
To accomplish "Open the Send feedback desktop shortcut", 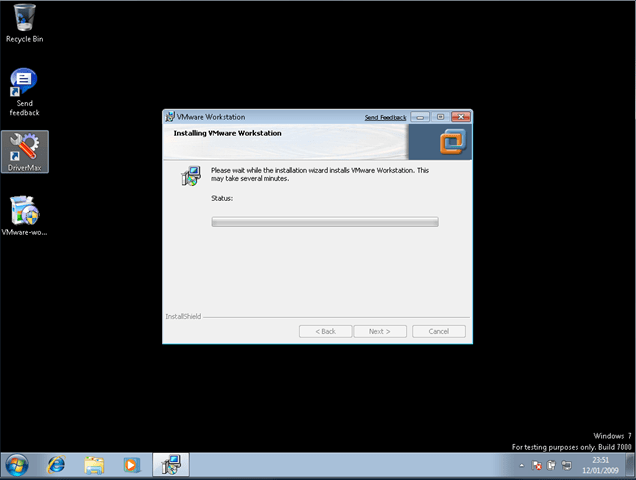I will [x=24, y=84].
